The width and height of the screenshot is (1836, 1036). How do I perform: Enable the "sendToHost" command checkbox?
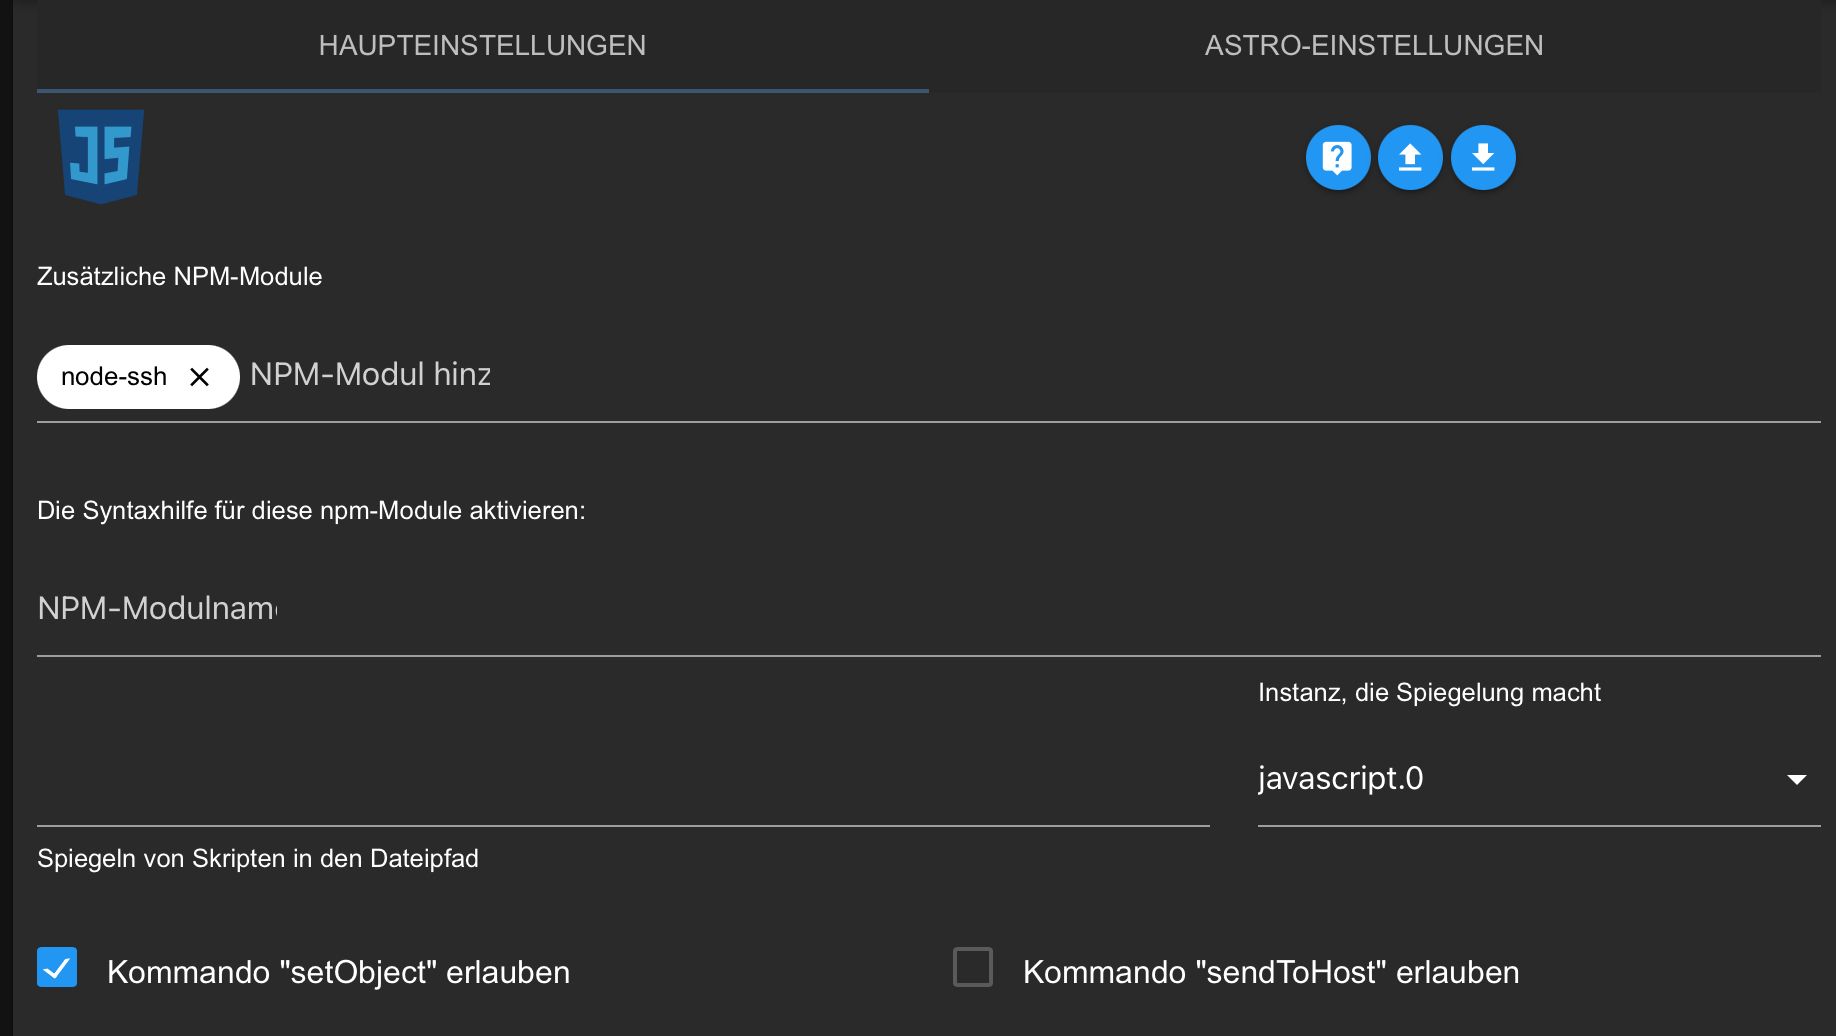click(973, 968)
